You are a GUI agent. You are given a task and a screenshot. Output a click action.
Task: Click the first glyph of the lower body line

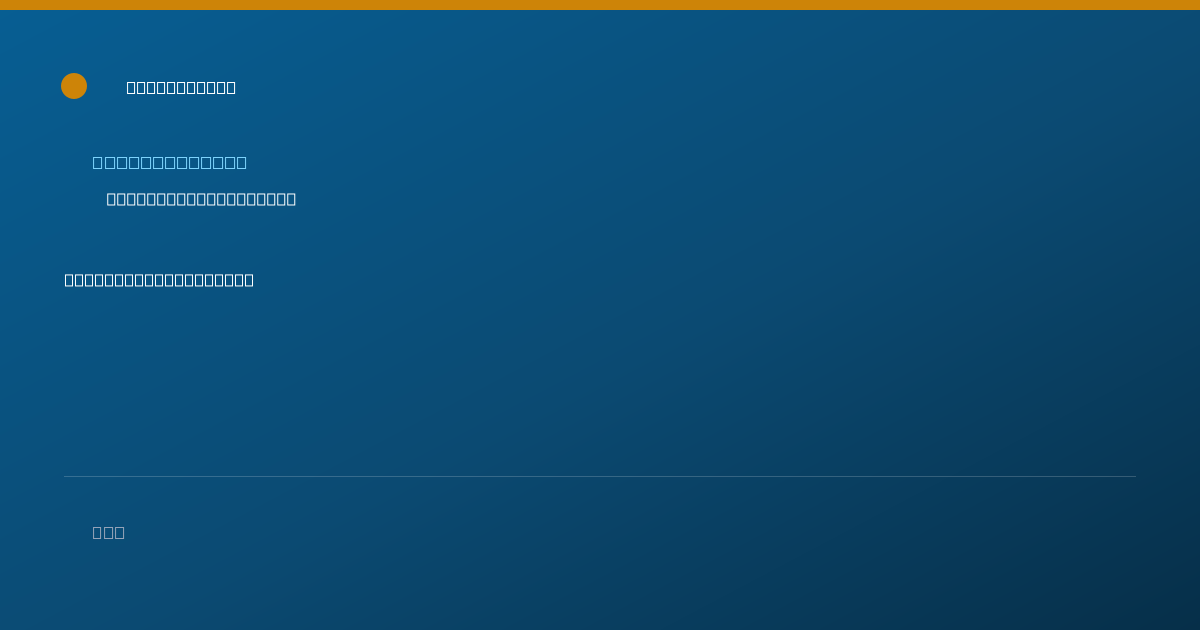pyautogui.click(x=70, y=280)
